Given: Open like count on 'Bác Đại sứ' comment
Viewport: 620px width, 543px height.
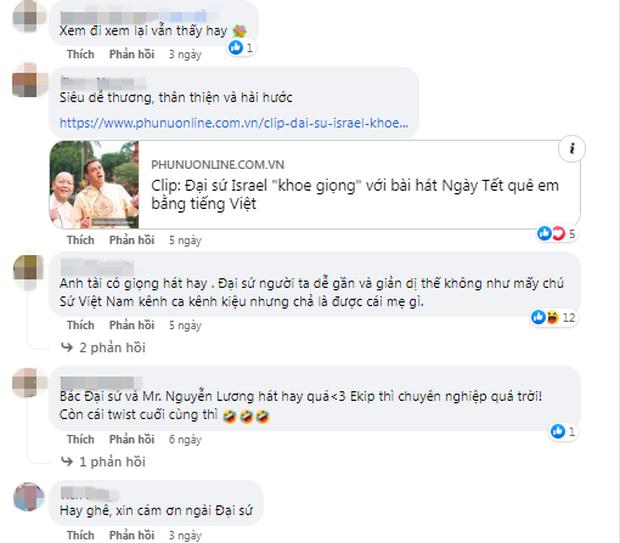Looking at the screenshot, I should [x=563, y=431].
